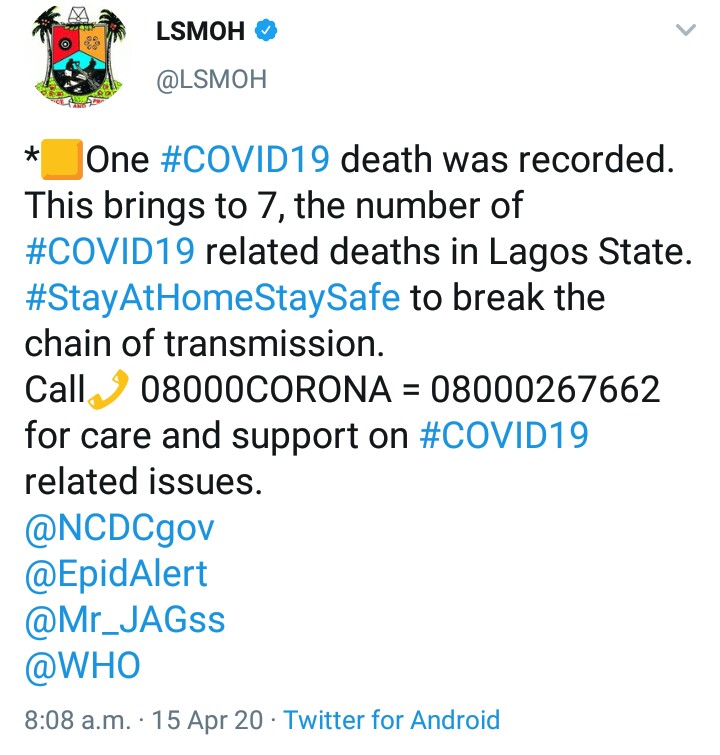This screenshot has height=755, width=720.
Task: Open #COVID19 hashtag before 'death was recorded'
Action: point(244,160)
